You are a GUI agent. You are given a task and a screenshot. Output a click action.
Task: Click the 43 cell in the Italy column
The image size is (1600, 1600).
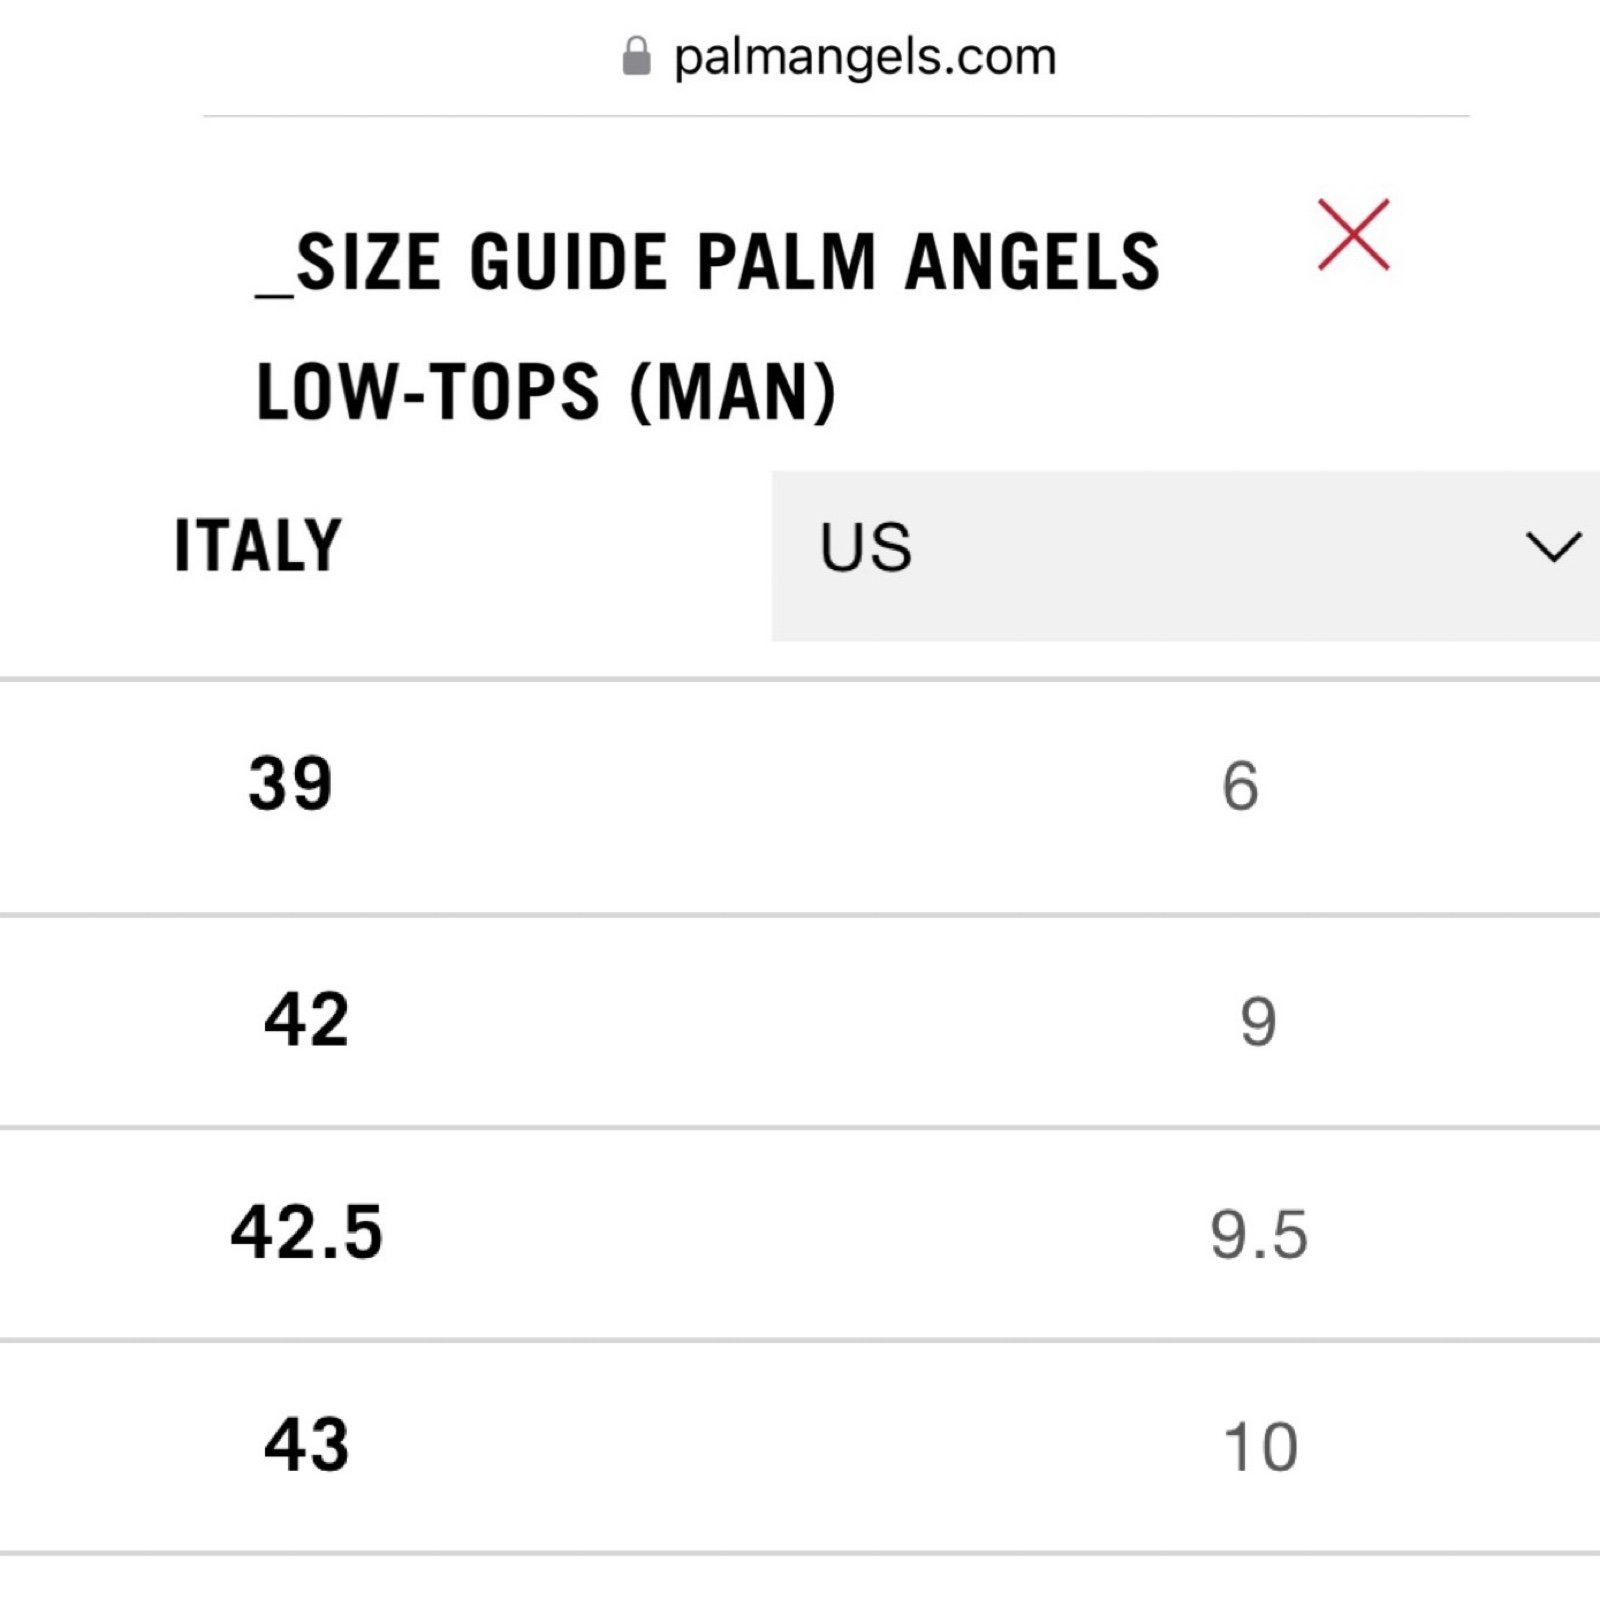pyautogui.click(x=306, y=1445)
